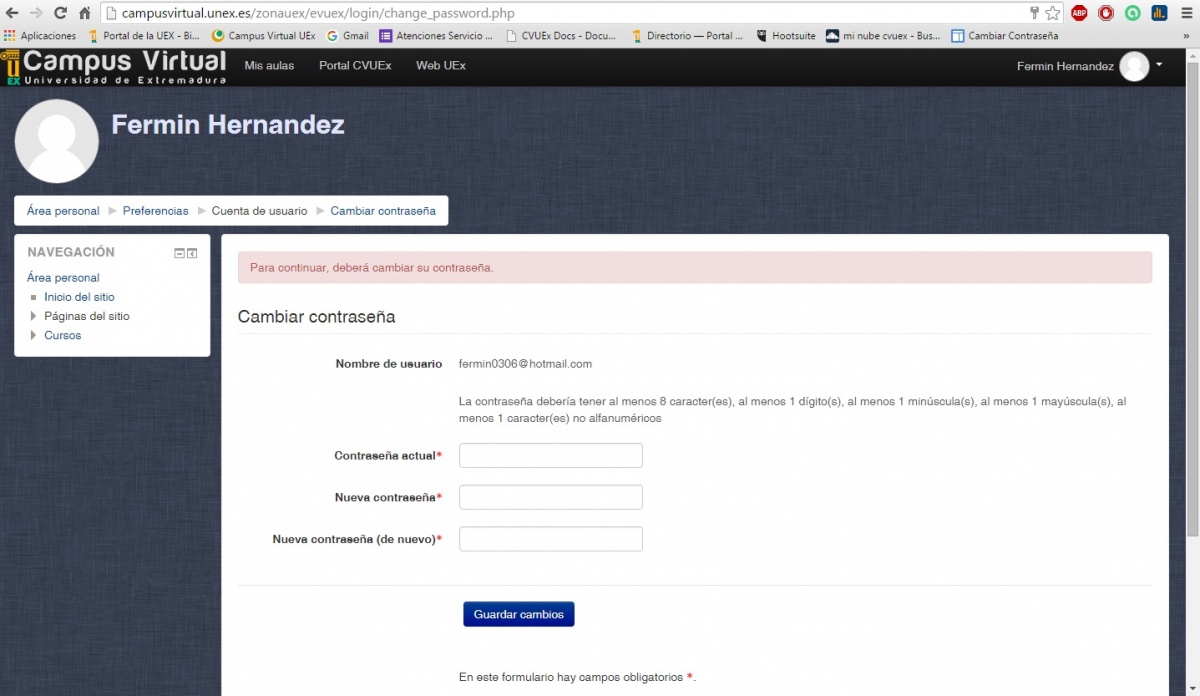Click the green Avira browser extension icon
1200x696 pixels.
click(x=1132, y=13)
